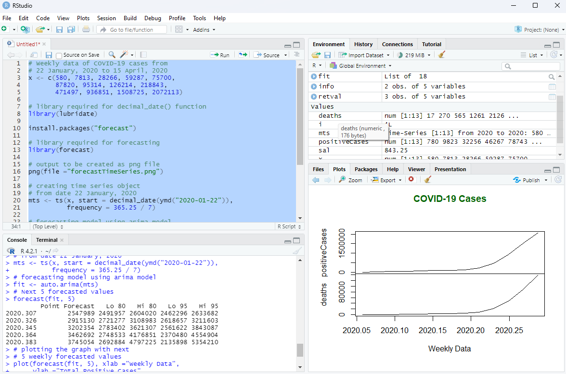Click the Run code button
566x374 pixels.
[x=221, y=55]
